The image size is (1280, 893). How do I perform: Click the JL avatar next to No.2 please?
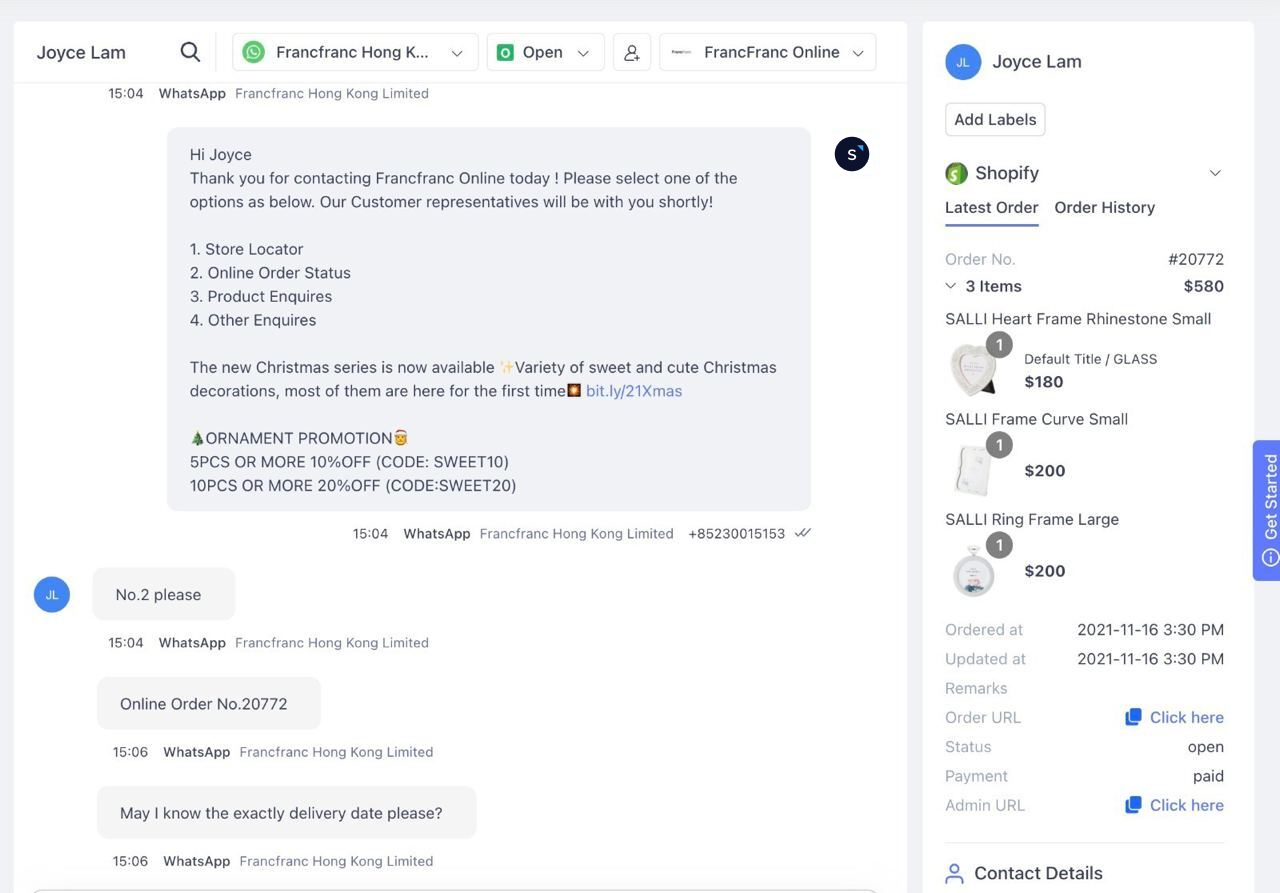tap(52, 594)
